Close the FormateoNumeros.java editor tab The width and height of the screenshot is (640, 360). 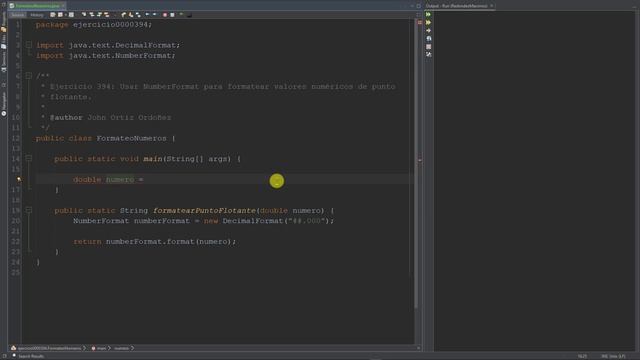tap(63, 6)
